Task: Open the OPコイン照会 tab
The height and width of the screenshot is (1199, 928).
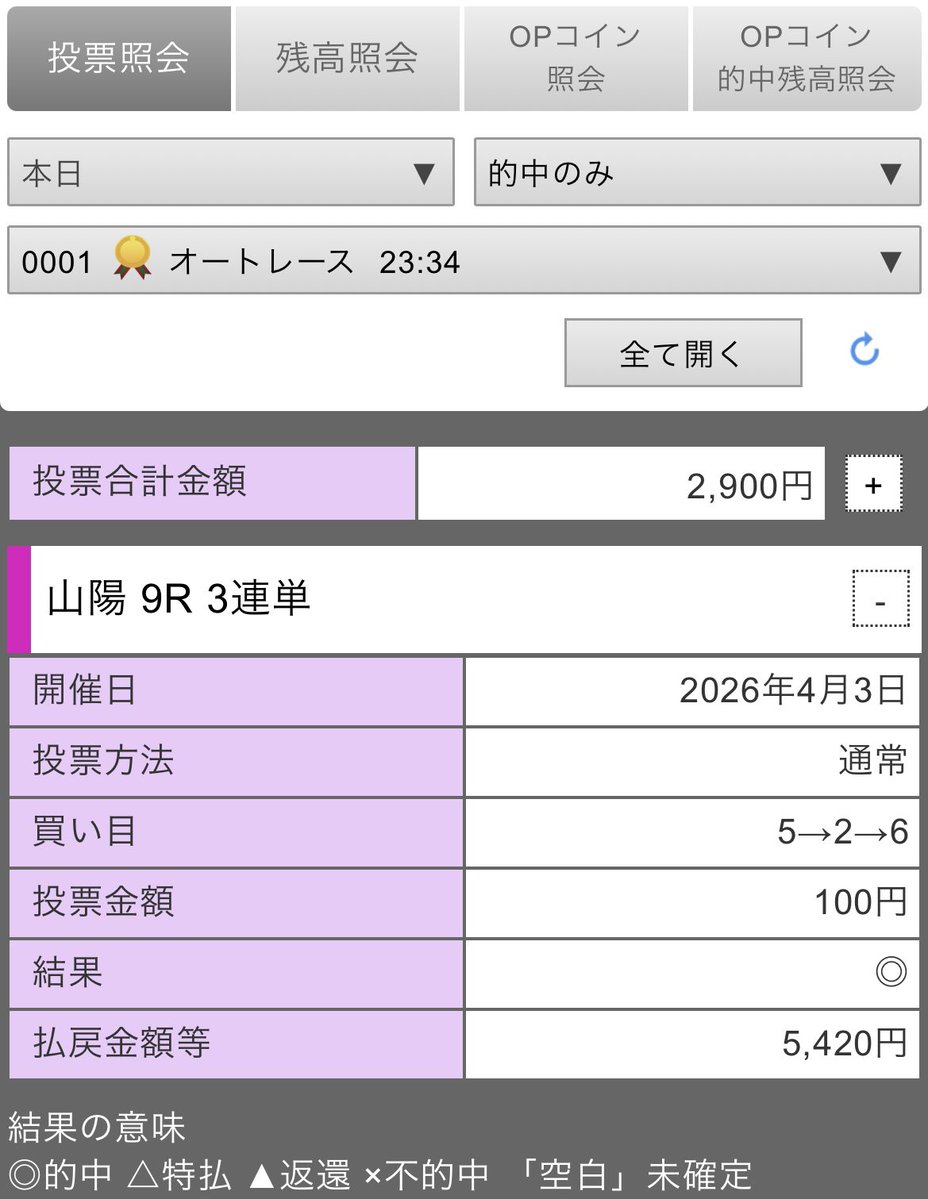Action: point(575,55)
